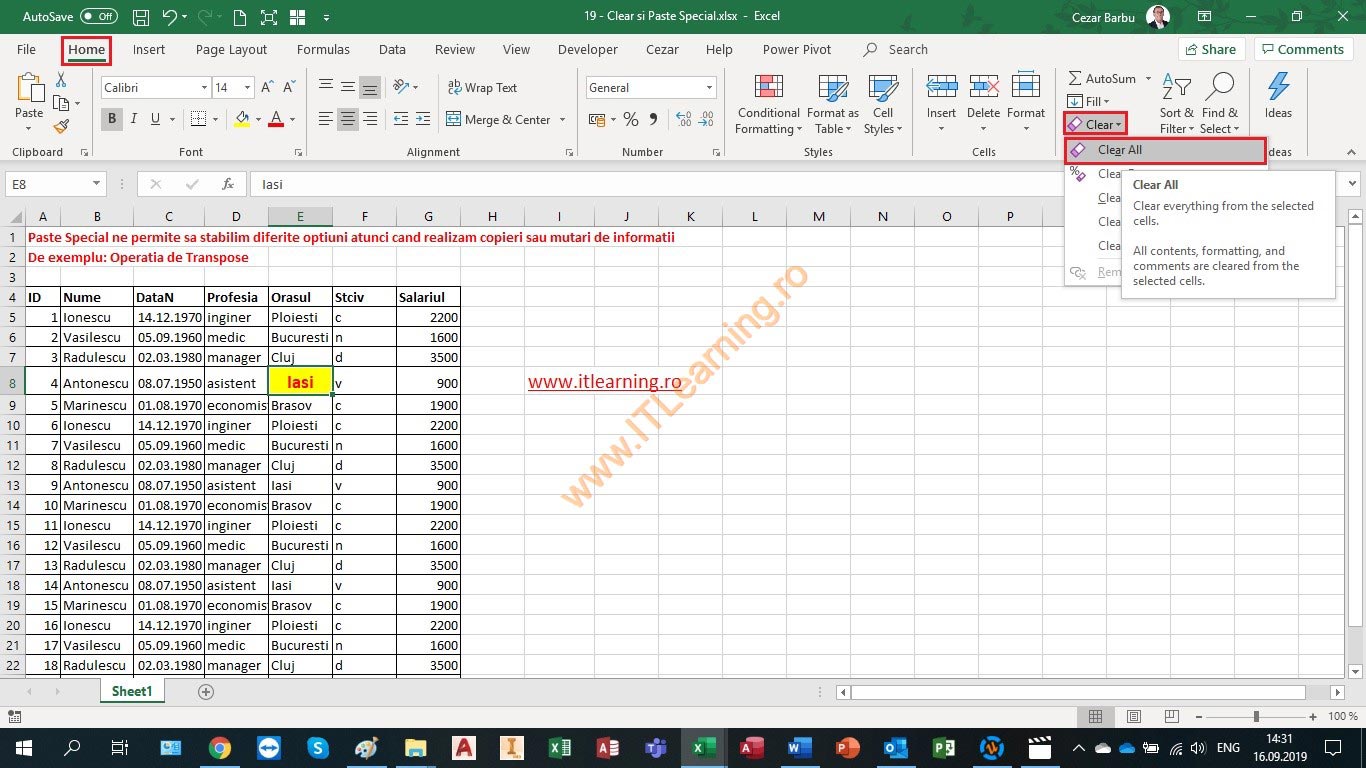Select the Sheet1 worksheet tab
Screen dimensions: 1366x768
[x=132, y=691]
